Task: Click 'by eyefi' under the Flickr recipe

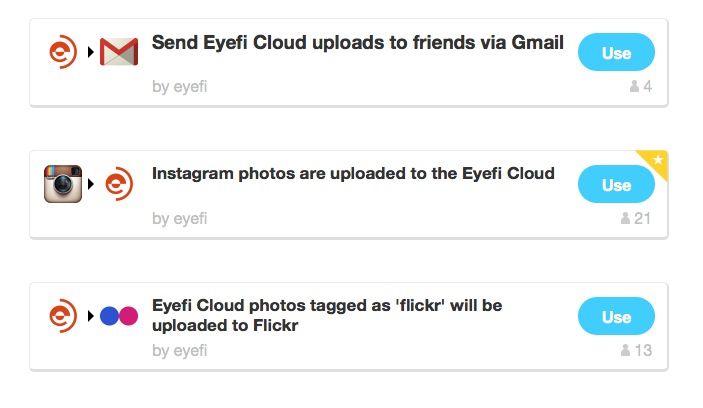Action: (x=179, y=351)
